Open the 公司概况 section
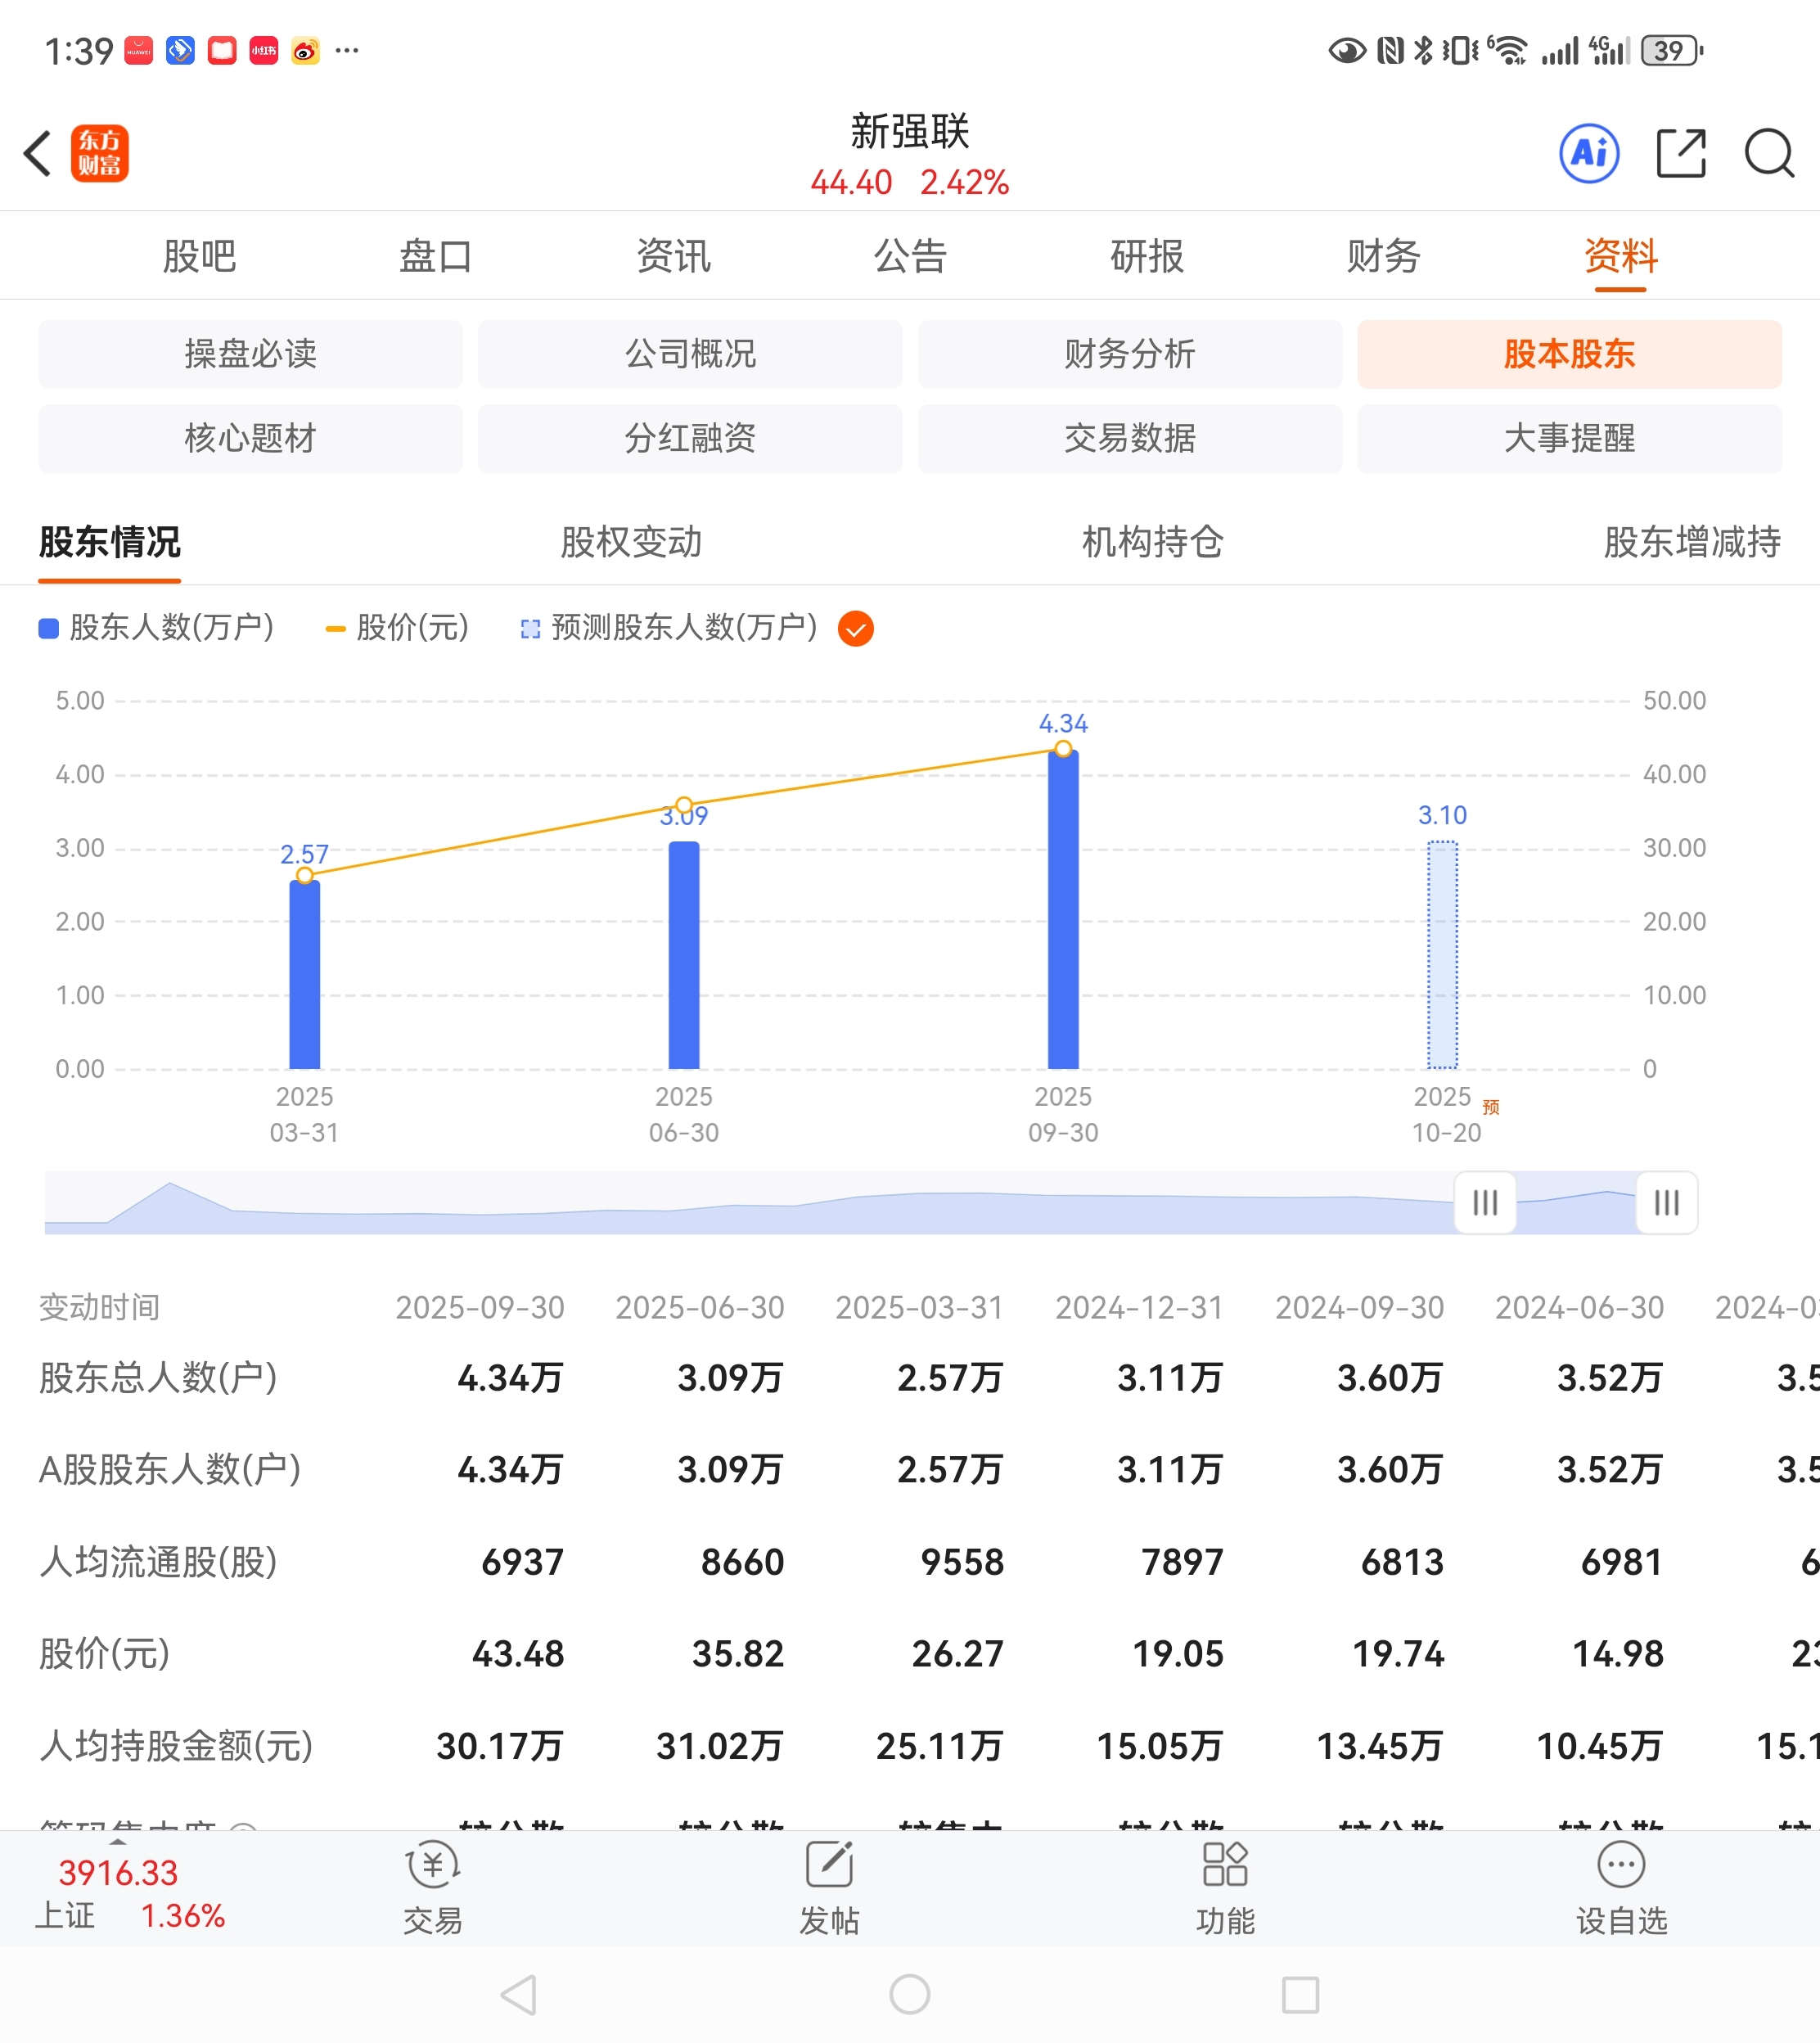Image resolution: width=1820 pixels, height=2043 pixels. pyautogui.click(x=690, y=354)
